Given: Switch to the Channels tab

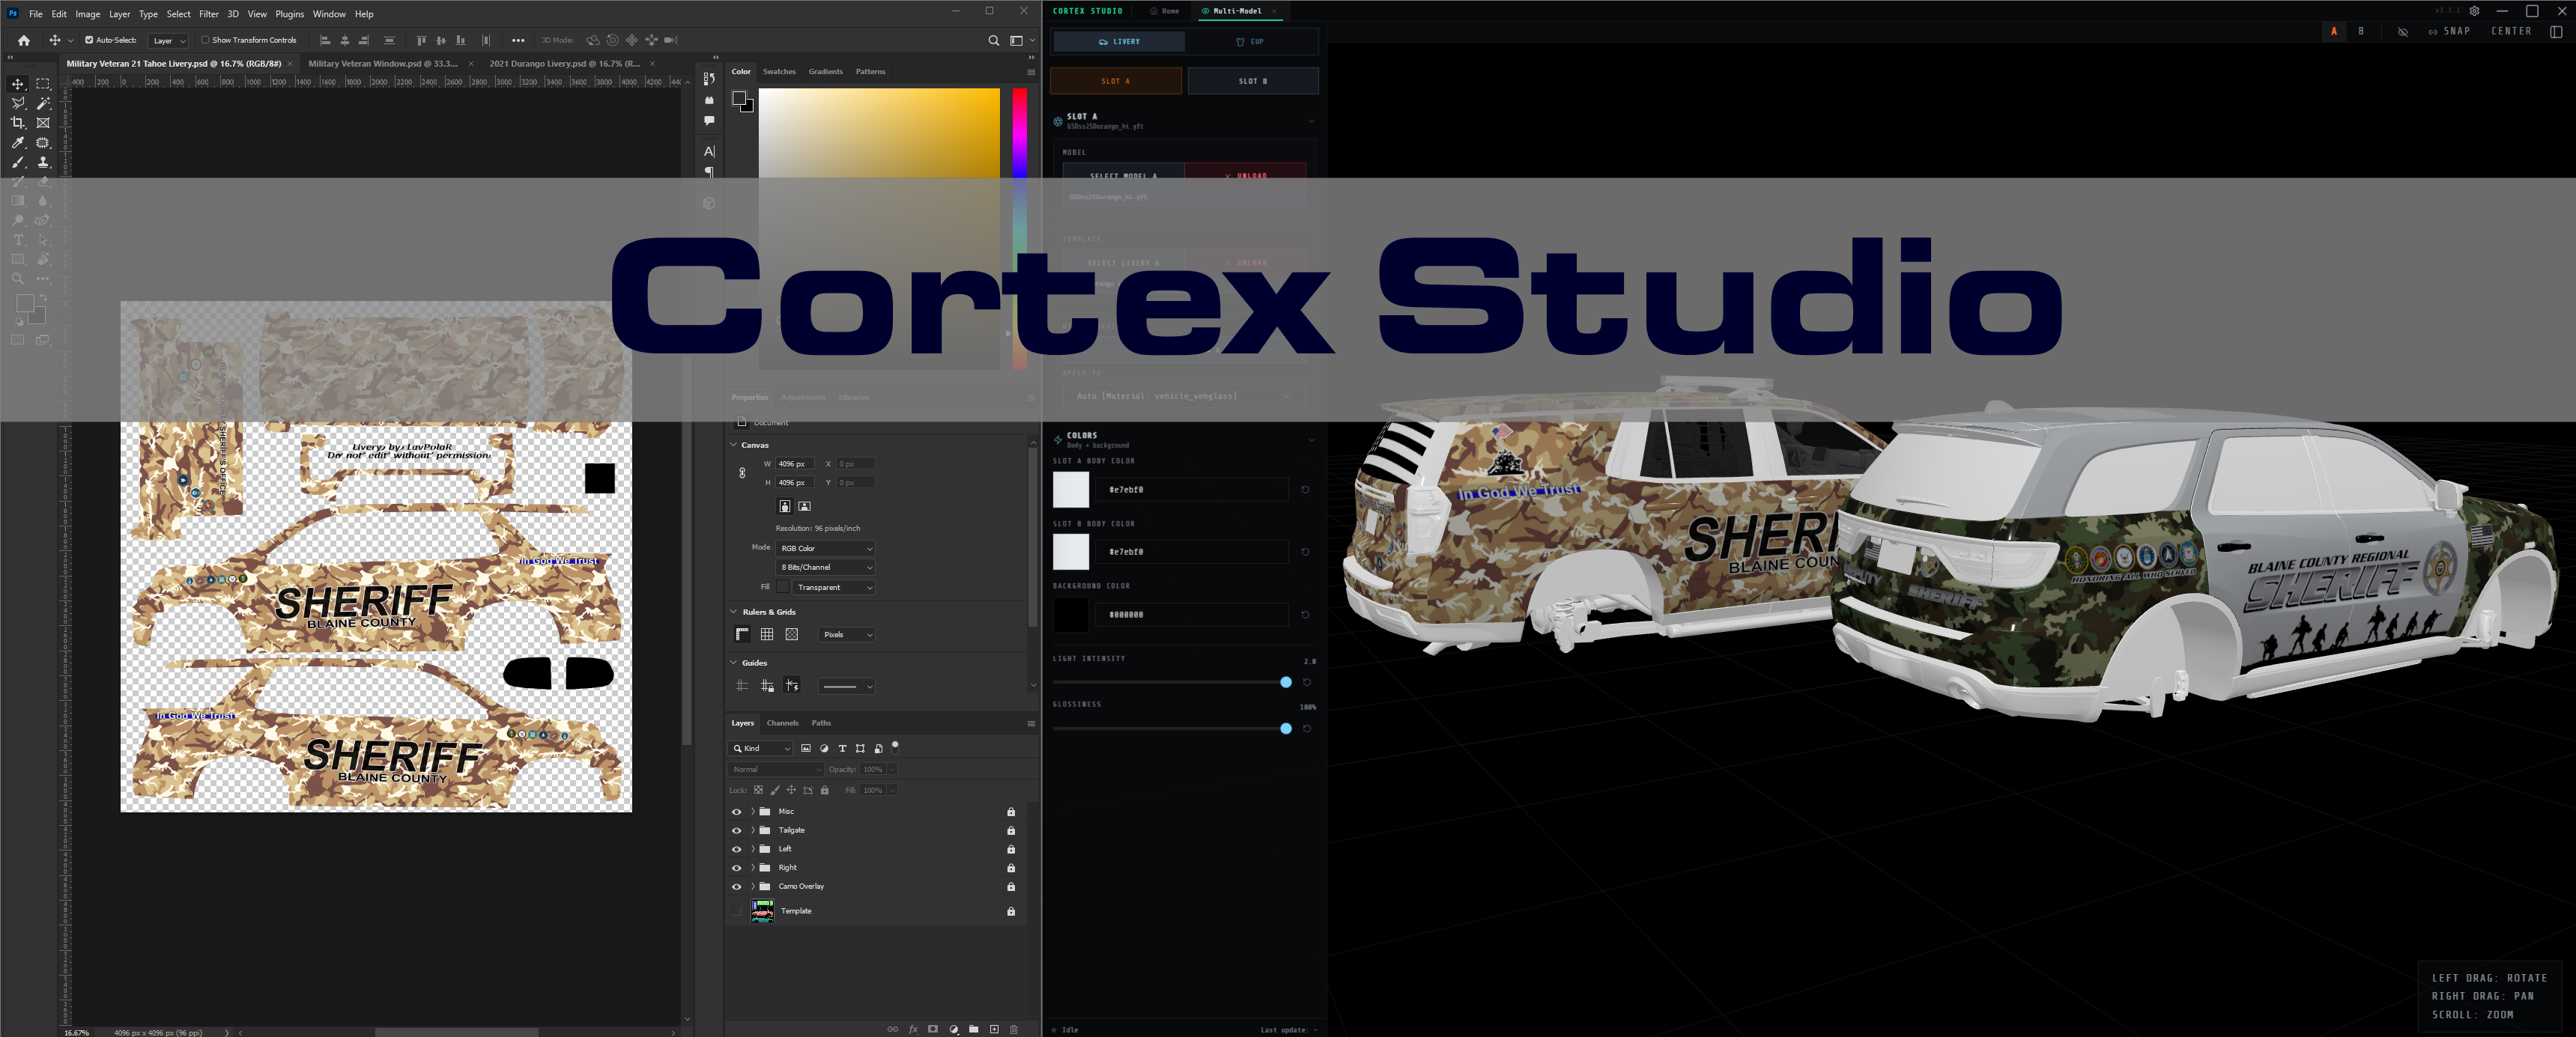Looking at the screenshot, I should tap(783, 723).
